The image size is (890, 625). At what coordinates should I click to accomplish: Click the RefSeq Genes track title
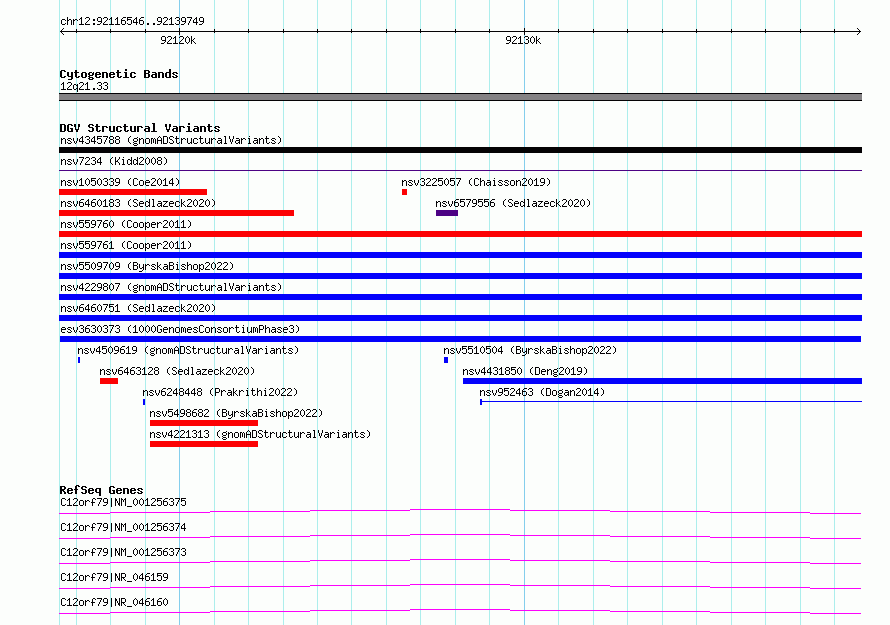point(101,490)
